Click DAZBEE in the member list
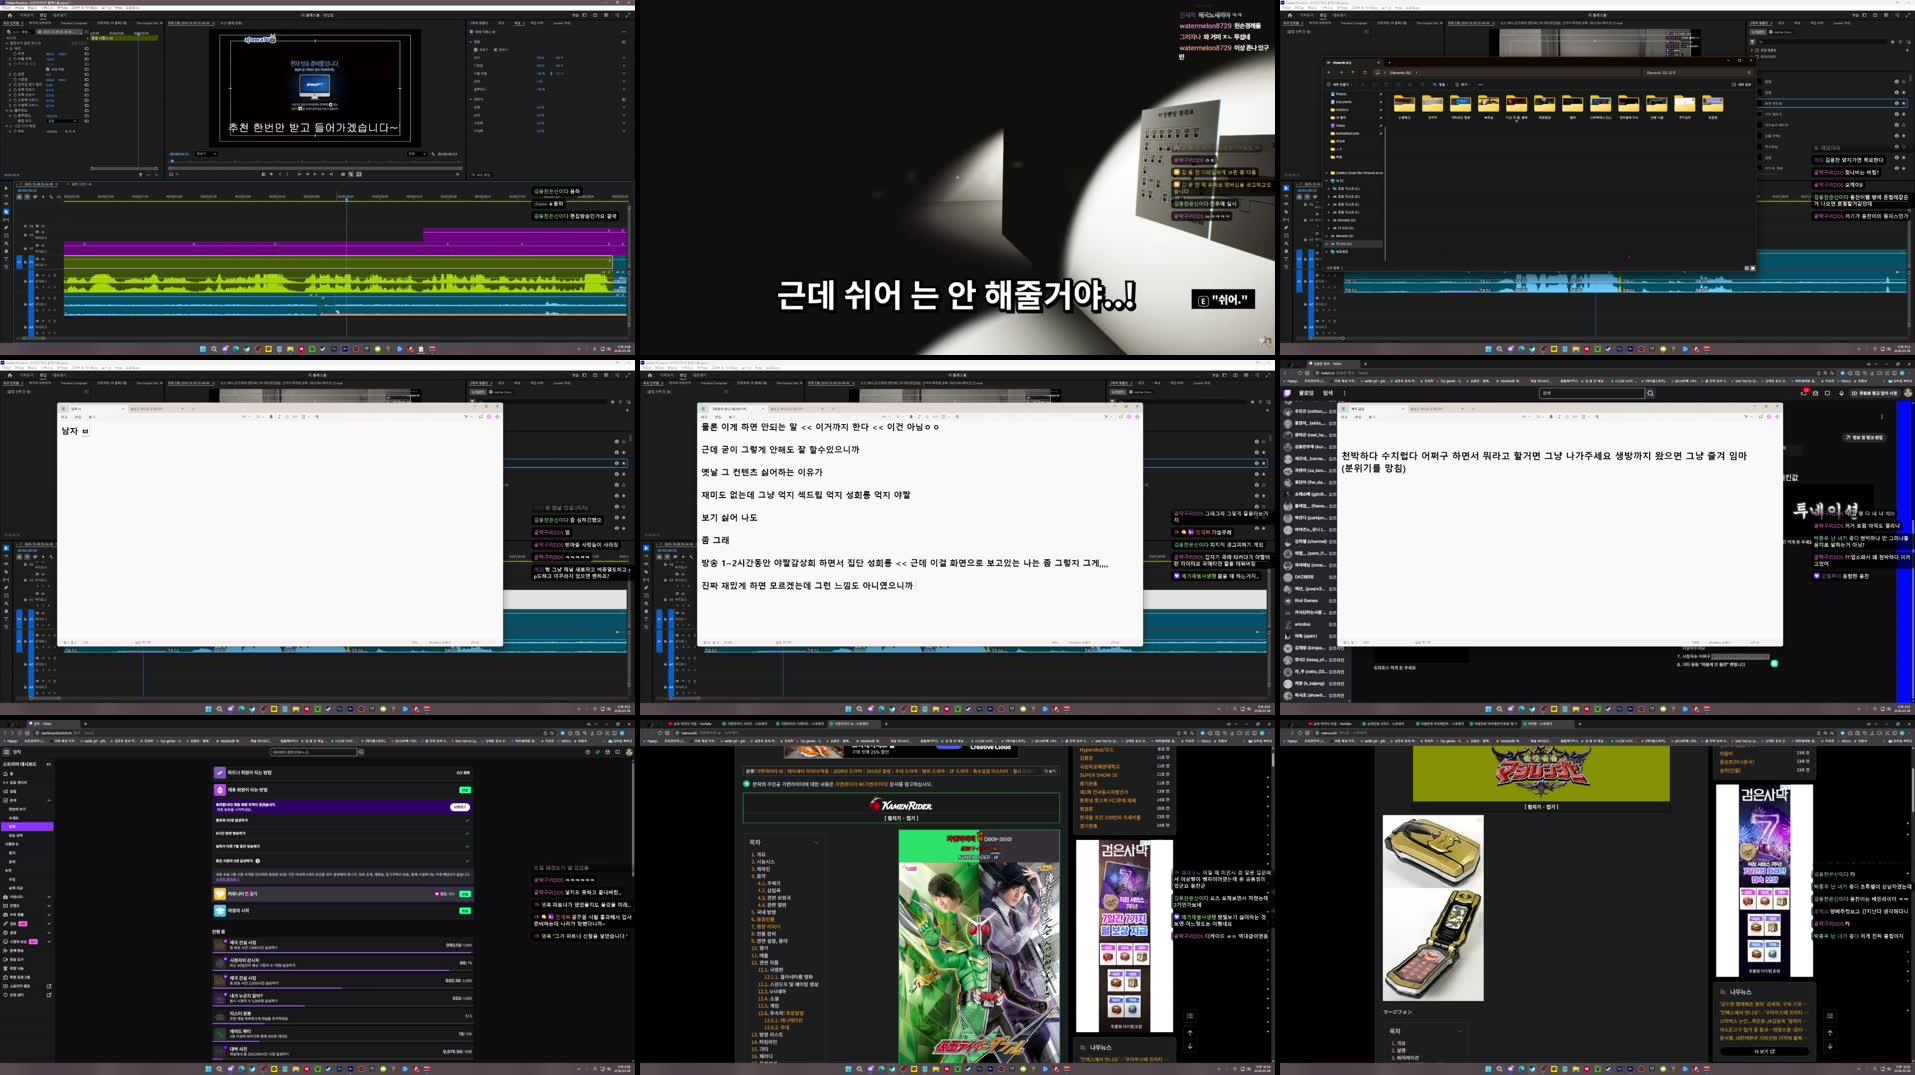1915x1075 pixels. tap(1305, 577)
